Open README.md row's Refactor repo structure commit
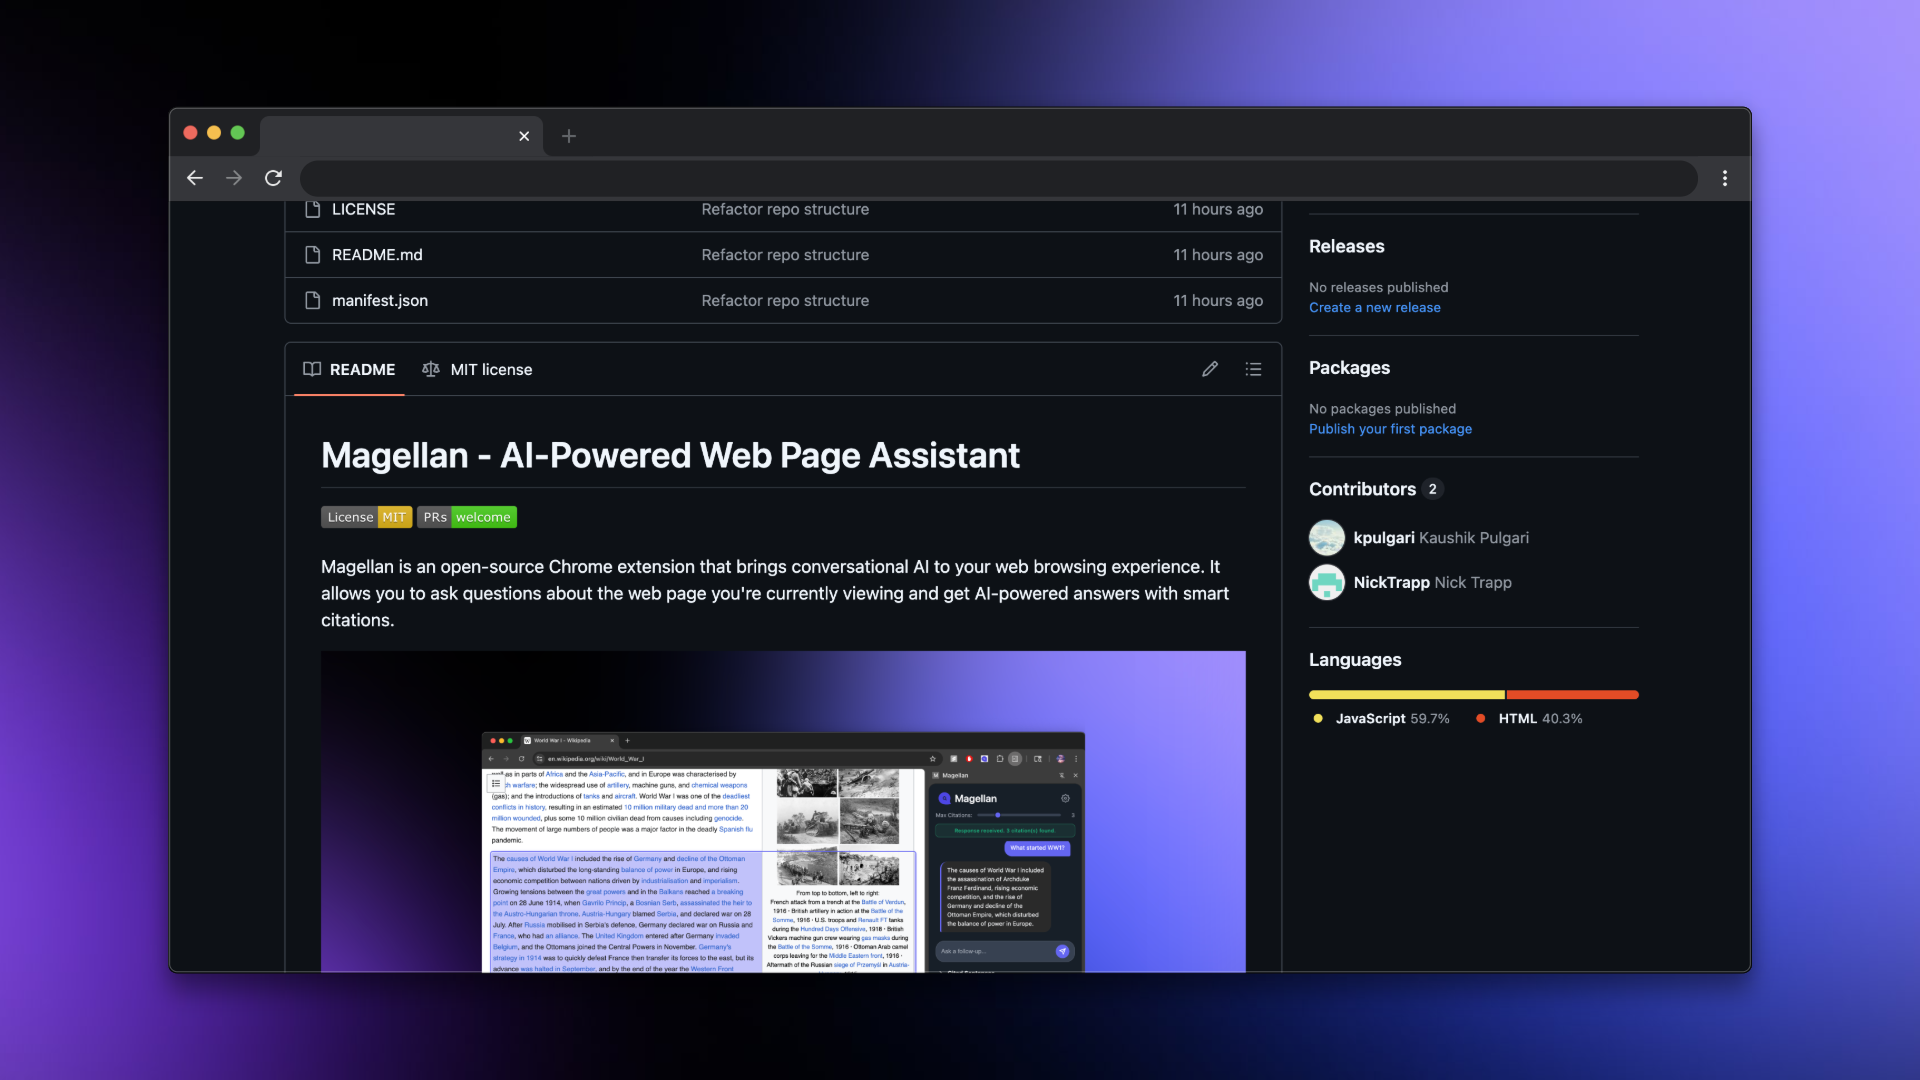 click(785, 255)
